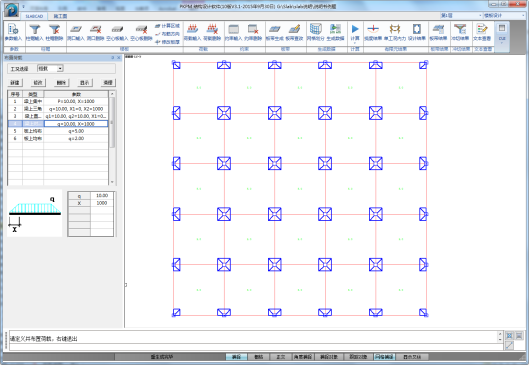Open the 设计结果 design results icon
The height and width of the screenshot is (365, 530).
pos(416,32)
